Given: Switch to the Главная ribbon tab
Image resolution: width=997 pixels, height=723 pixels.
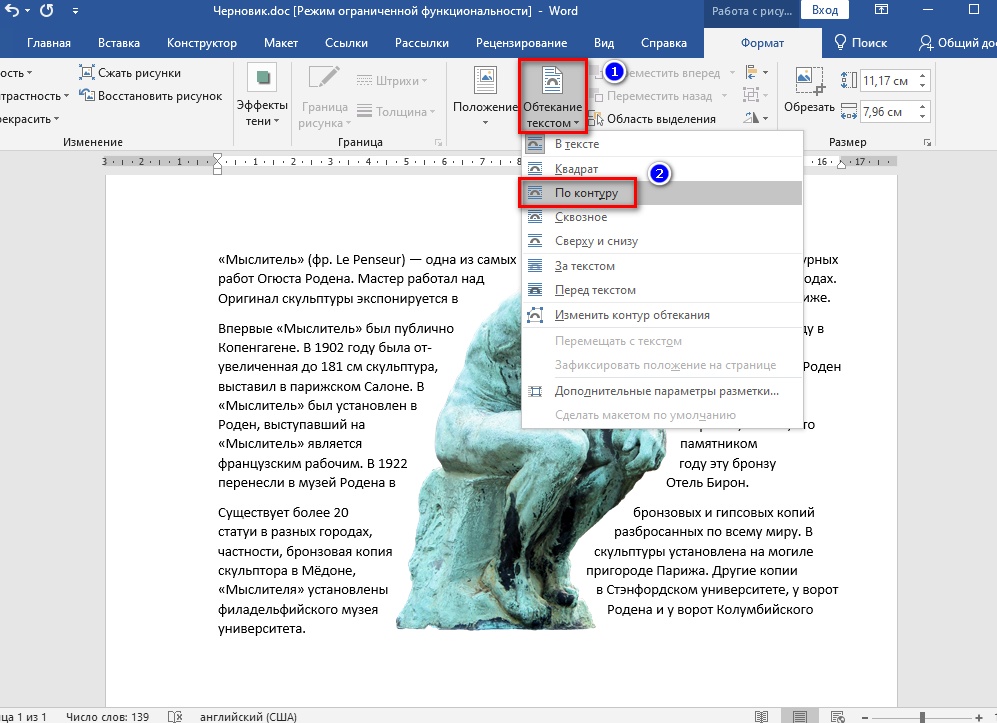Looking at the screenshot, I should (x=49, y=43).
